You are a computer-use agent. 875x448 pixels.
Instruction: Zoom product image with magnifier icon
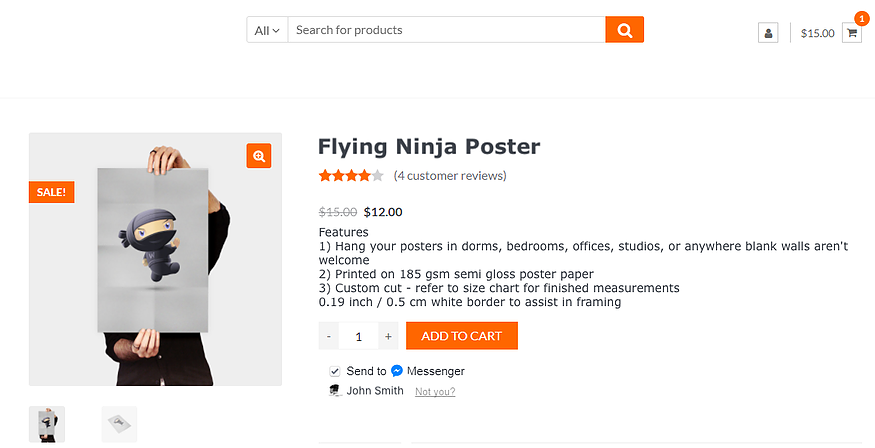coord(259,156)
